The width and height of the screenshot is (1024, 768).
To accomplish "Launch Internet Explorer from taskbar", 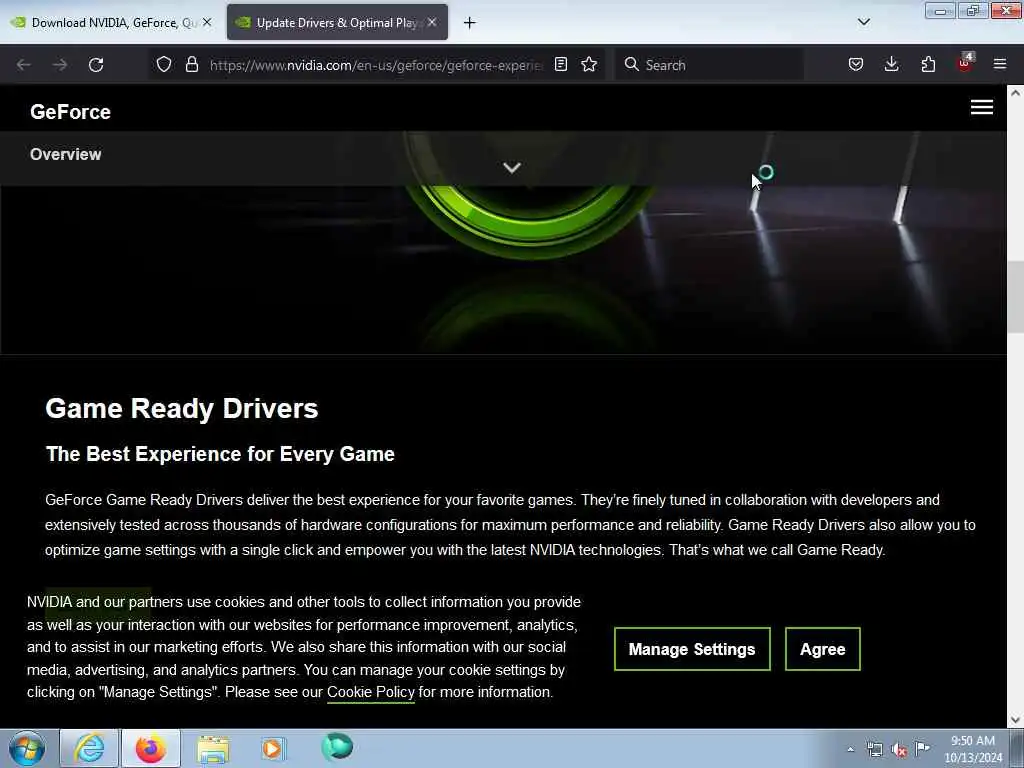I will [x=89, y=748].
